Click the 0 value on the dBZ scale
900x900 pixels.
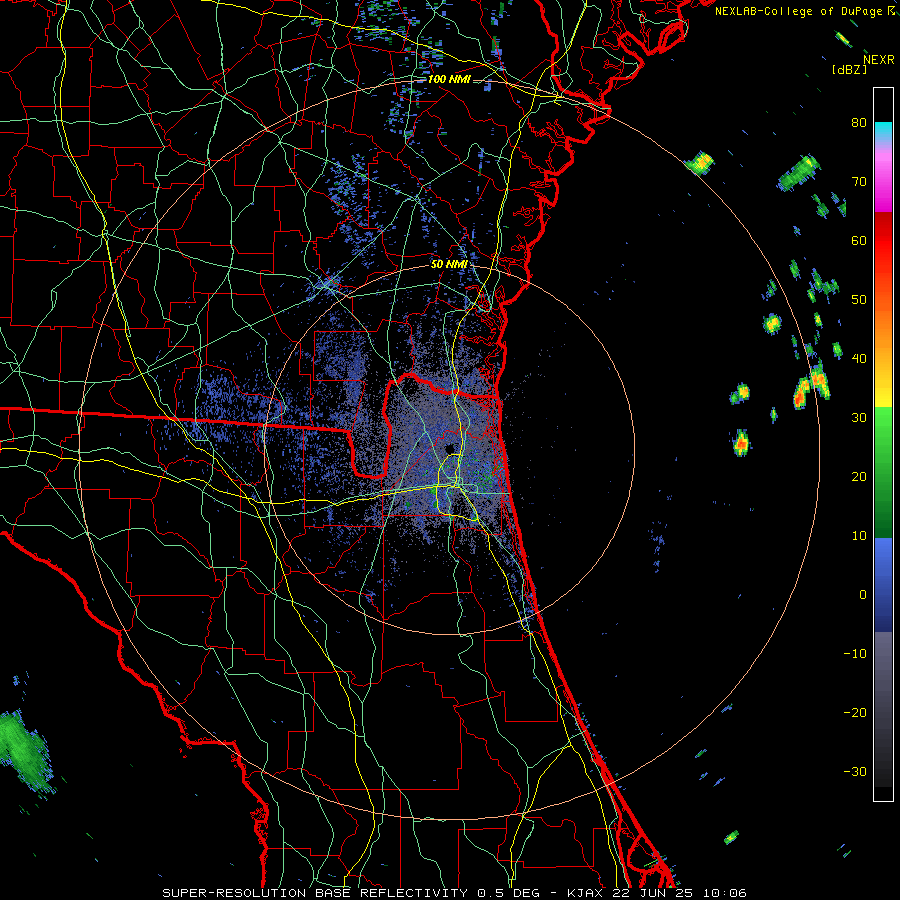(x=863, y=595)
